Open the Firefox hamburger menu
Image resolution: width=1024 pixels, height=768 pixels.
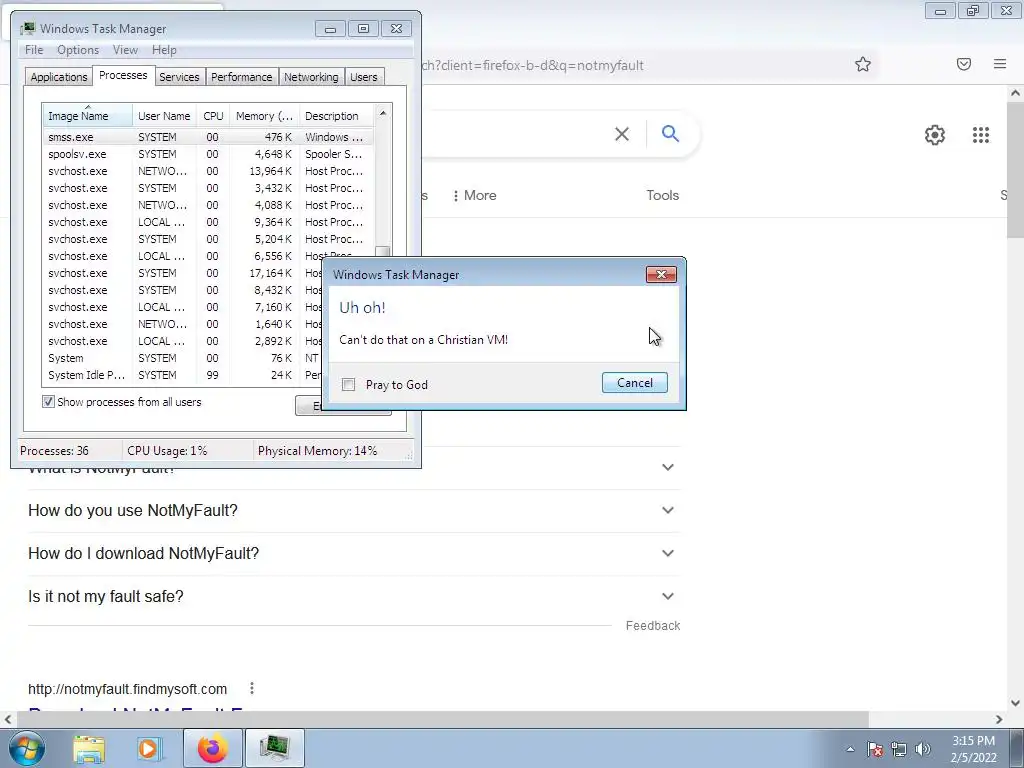pyautogui.click(x=1000, y=64)
